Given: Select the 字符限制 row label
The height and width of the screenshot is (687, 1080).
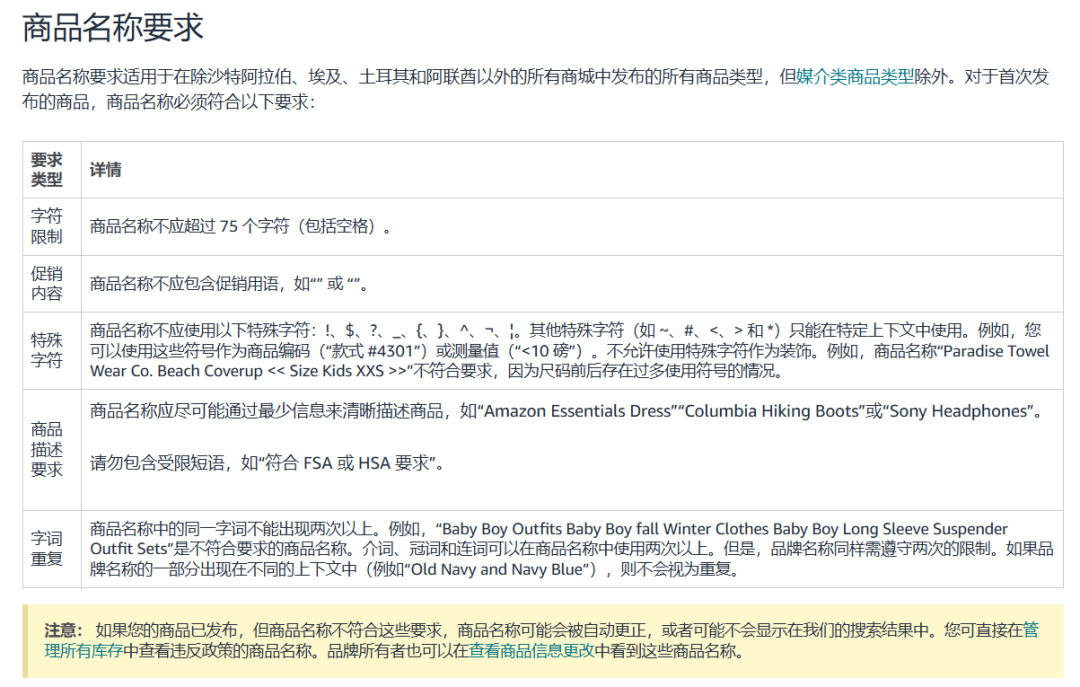Looking at the screenshot, I should pyautogui.click(x=47, y=226).
